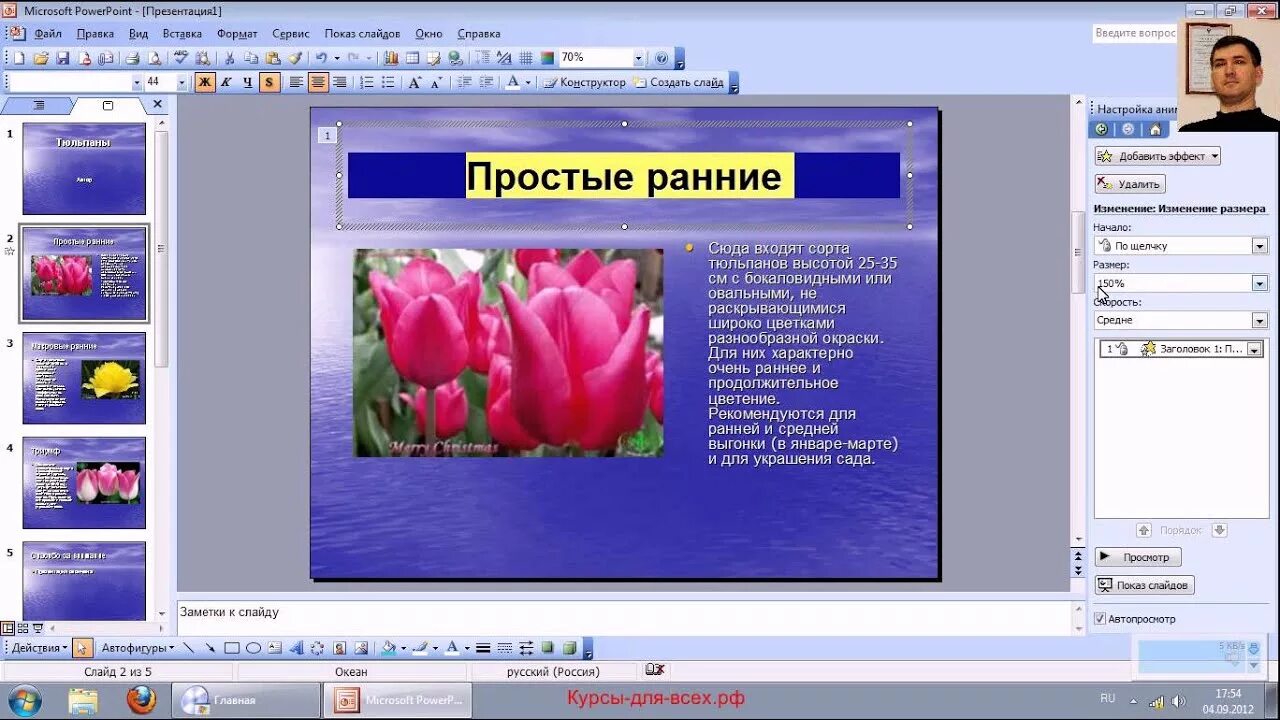This screenshot has width=1280, height=720.
Task: Open the Формат menu
Action: coord(237,33)
